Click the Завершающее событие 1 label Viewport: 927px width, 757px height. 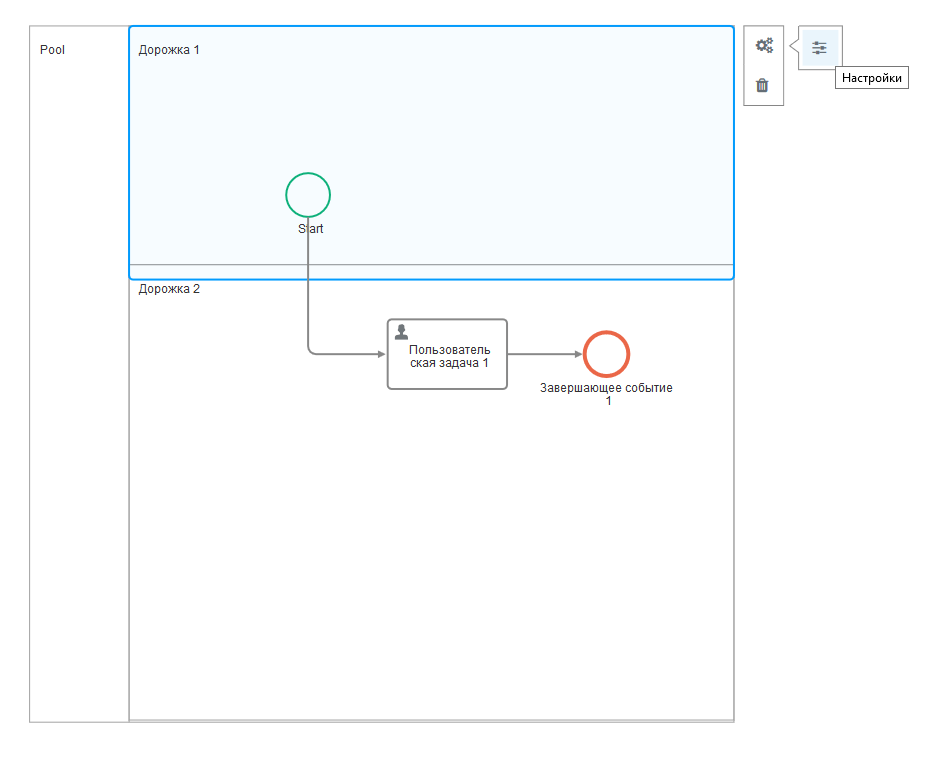pos(606,394)
